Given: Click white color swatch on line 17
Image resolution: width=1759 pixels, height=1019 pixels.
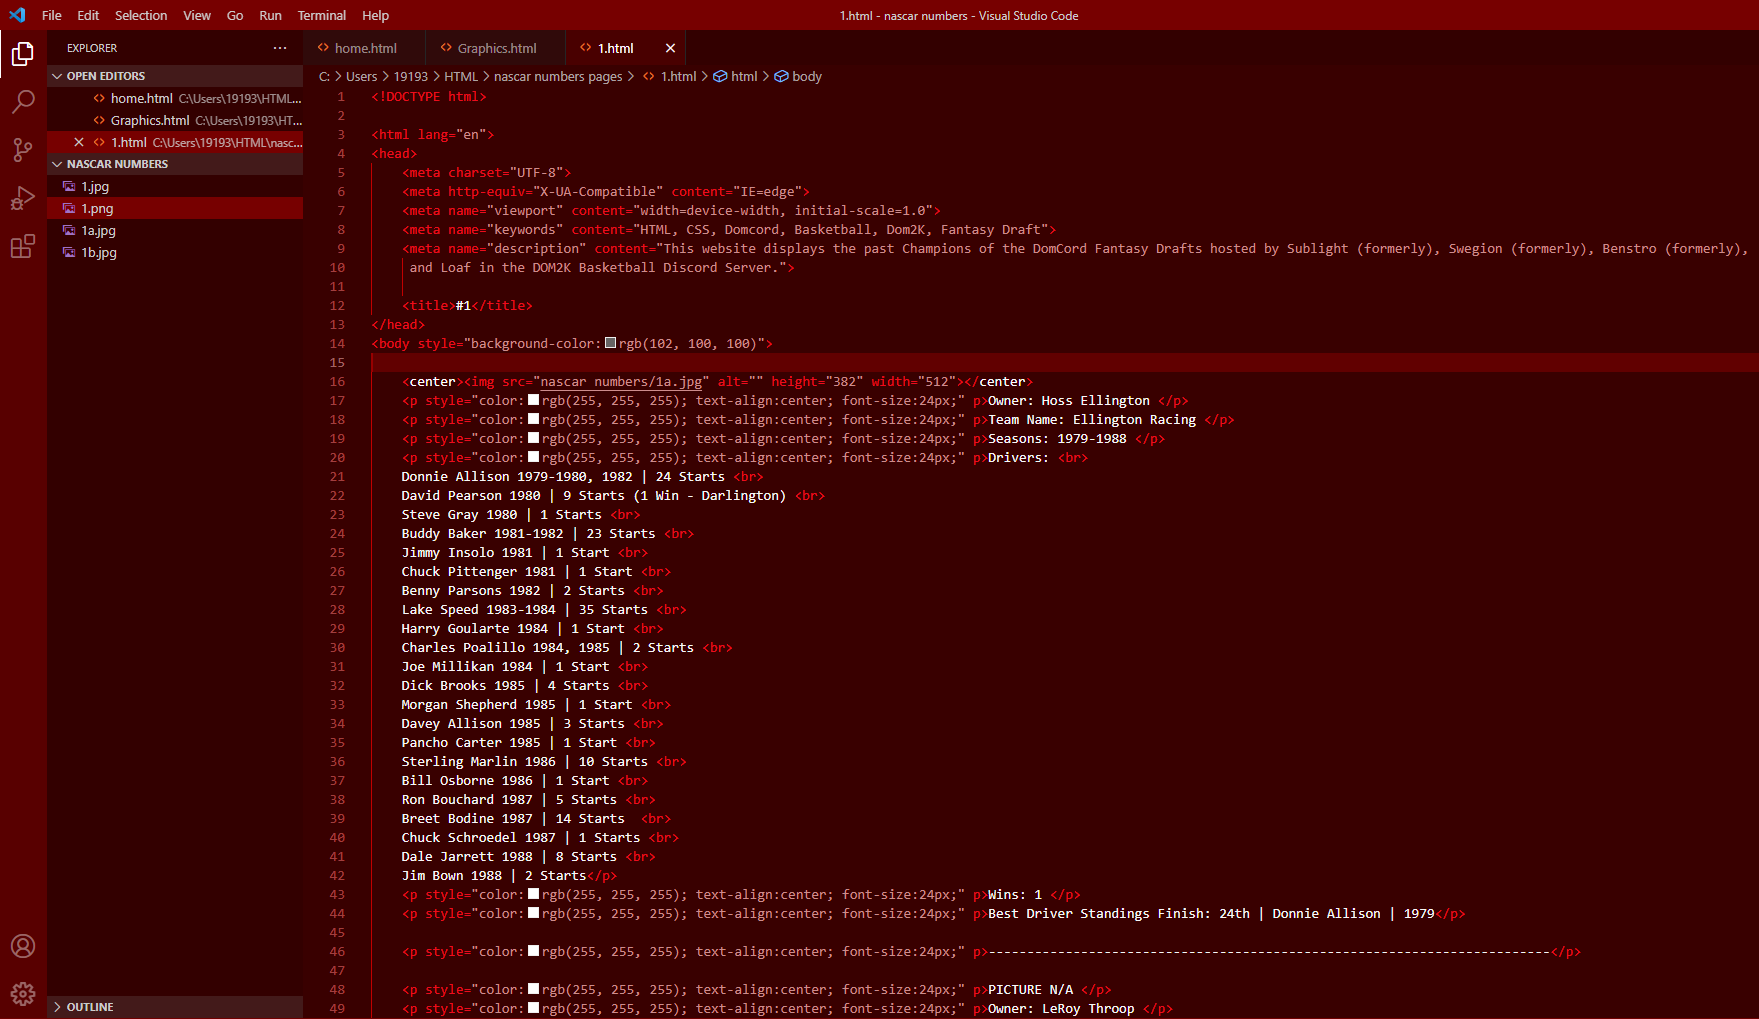Looking at the screenshot, I should pos(533,400).
